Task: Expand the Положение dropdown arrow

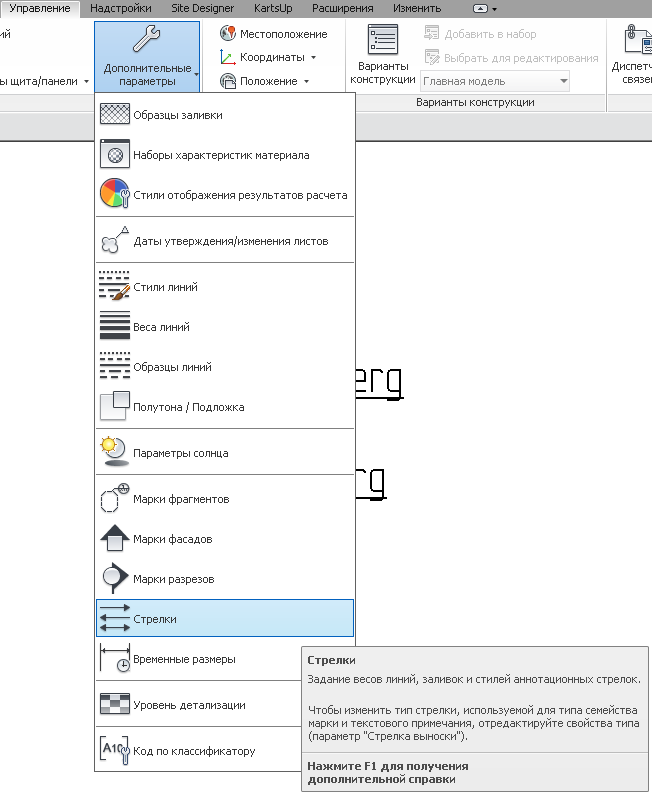Action: point(306,82)
